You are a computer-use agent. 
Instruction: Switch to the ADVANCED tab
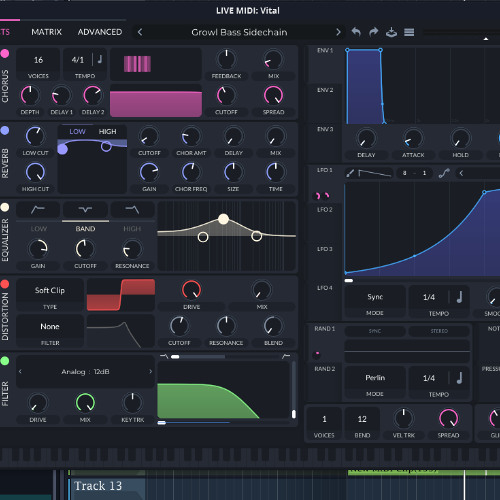[100, 32]
